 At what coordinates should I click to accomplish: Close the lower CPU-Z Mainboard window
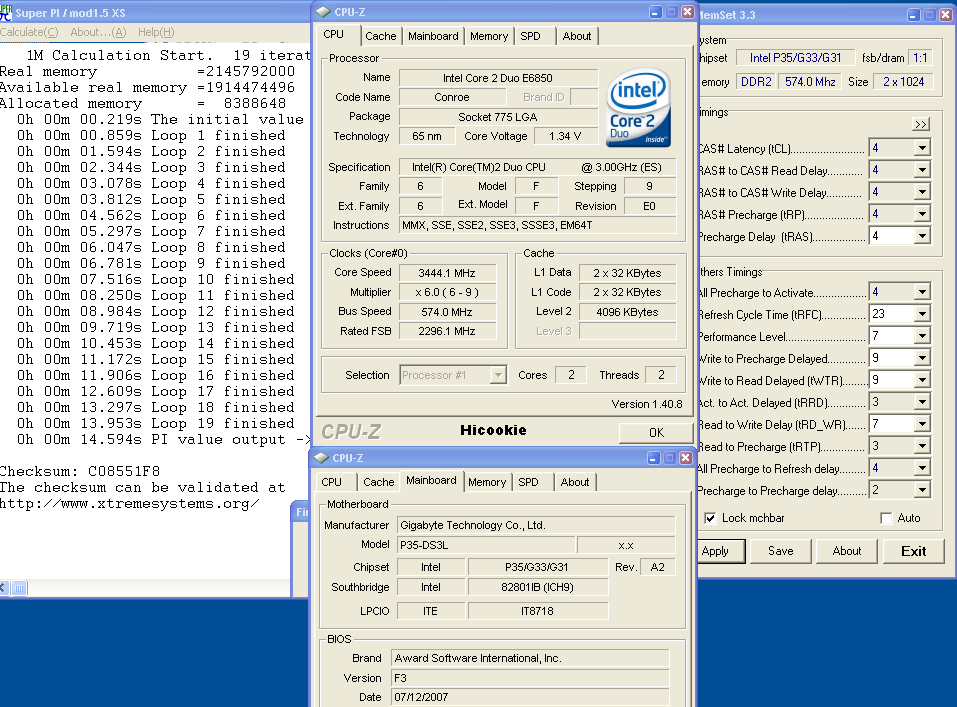[x=686, y=458]
